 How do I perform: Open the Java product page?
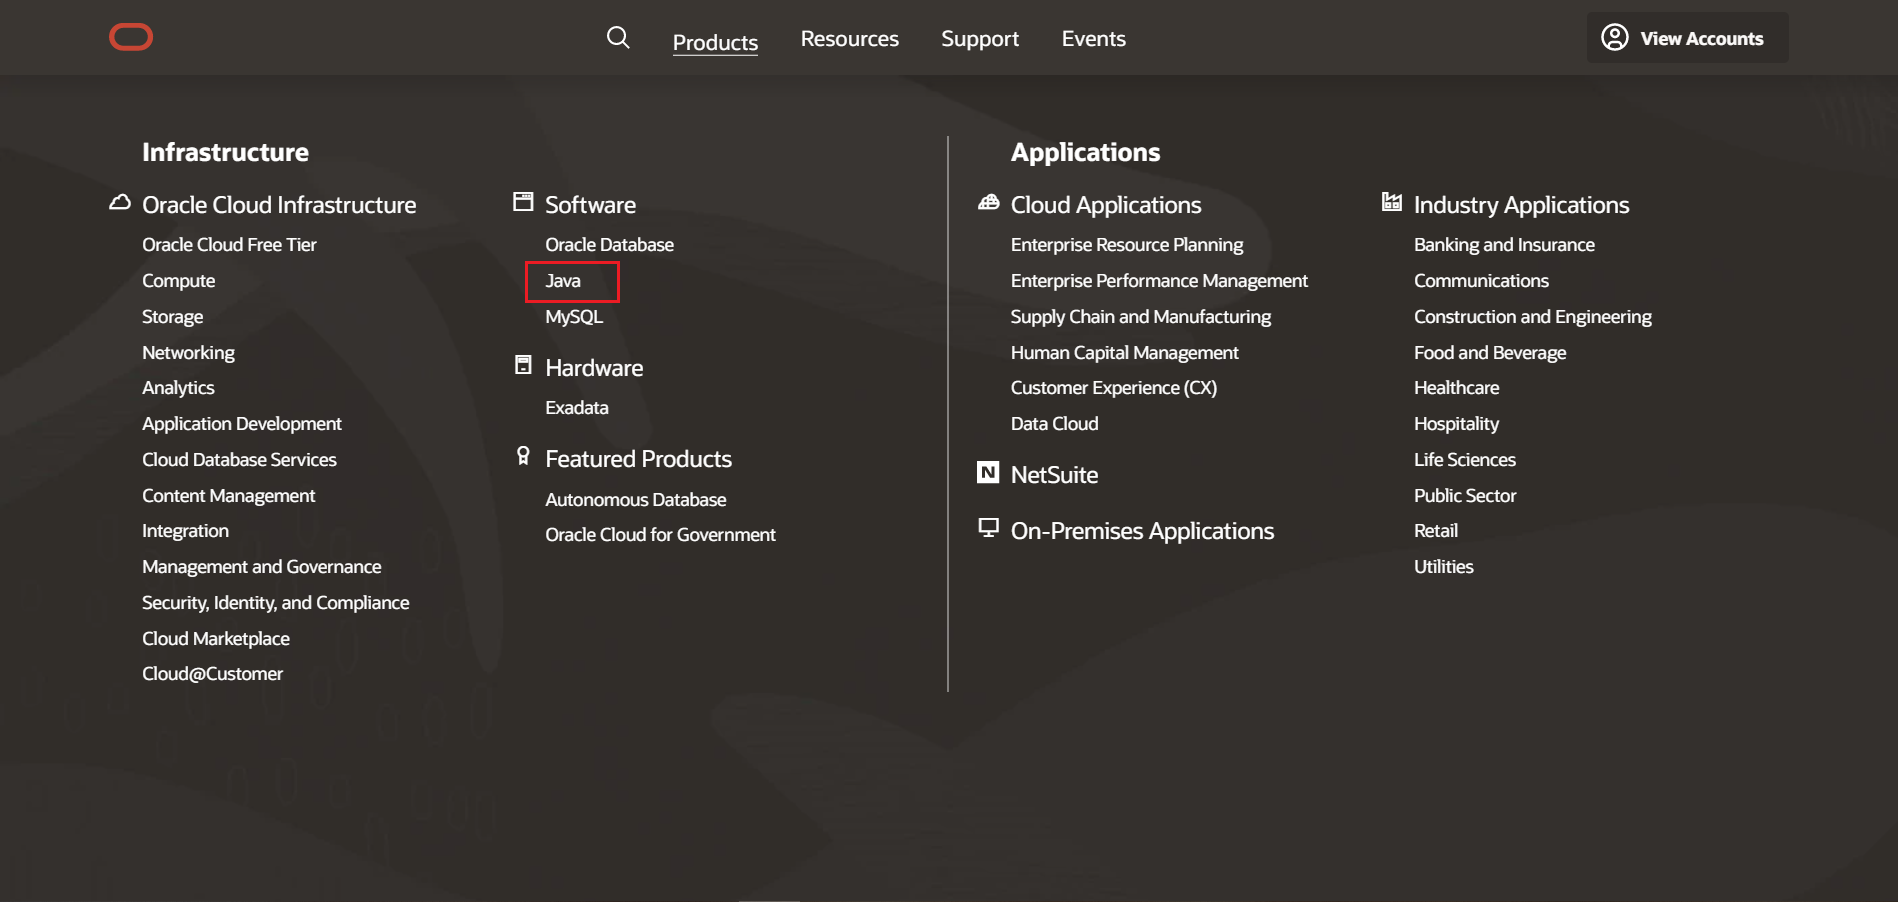click(563, 281)
